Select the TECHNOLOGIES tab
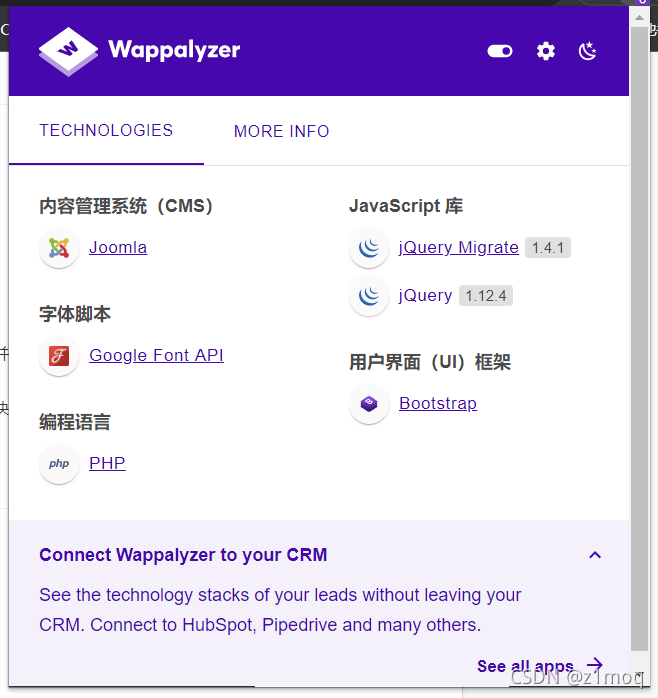 click(106, 131)
